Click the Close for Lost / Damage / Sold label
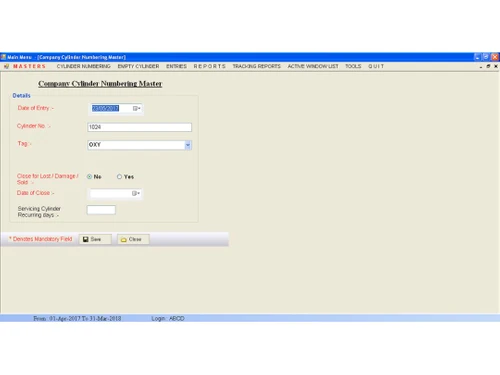Viewport: 500px width, 375px height. (48, 179)
